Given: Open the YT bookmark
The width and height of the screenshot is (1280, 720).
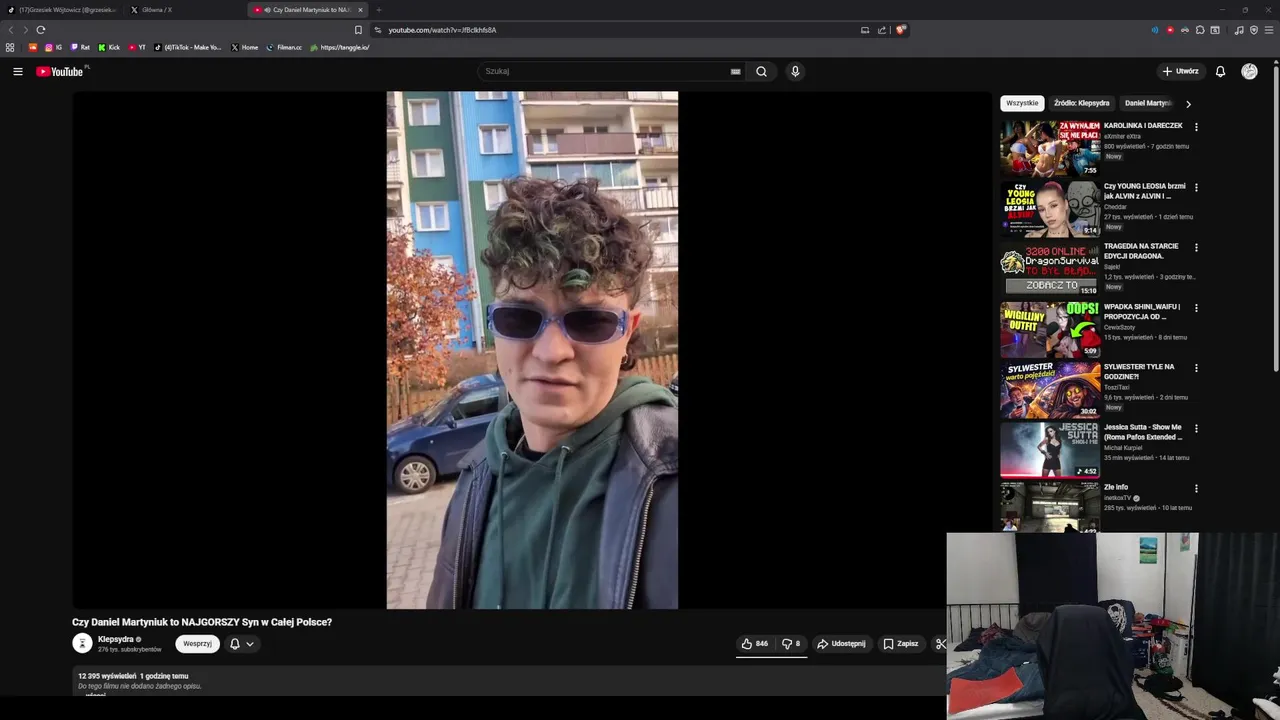Looking at the screenshot, I should click(137, 47).
